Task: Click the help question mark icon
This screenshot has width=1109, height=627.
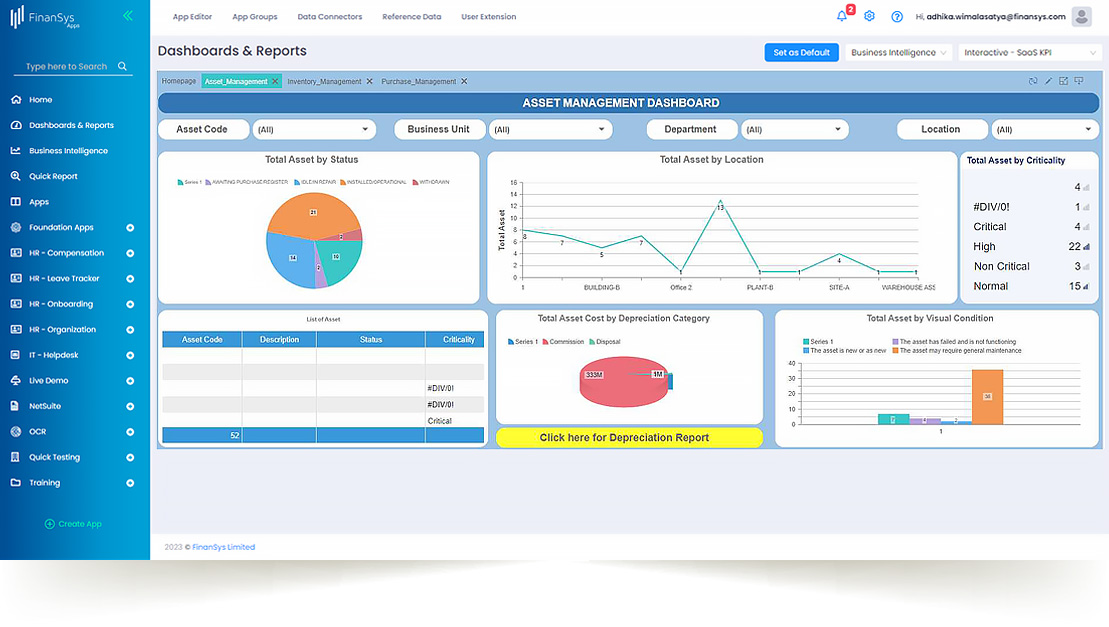Action: [x=897, y=16]
